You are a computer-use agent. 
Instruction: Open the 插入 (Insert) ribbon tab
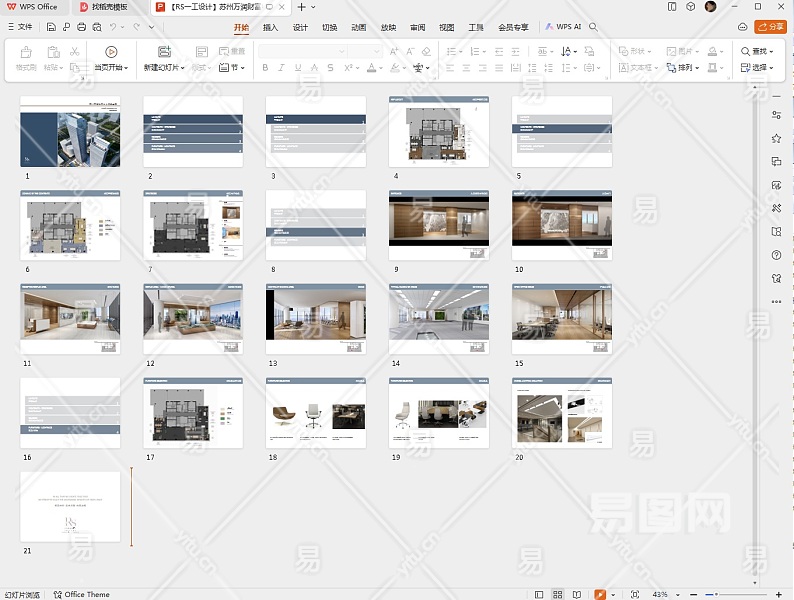[270, 27]
